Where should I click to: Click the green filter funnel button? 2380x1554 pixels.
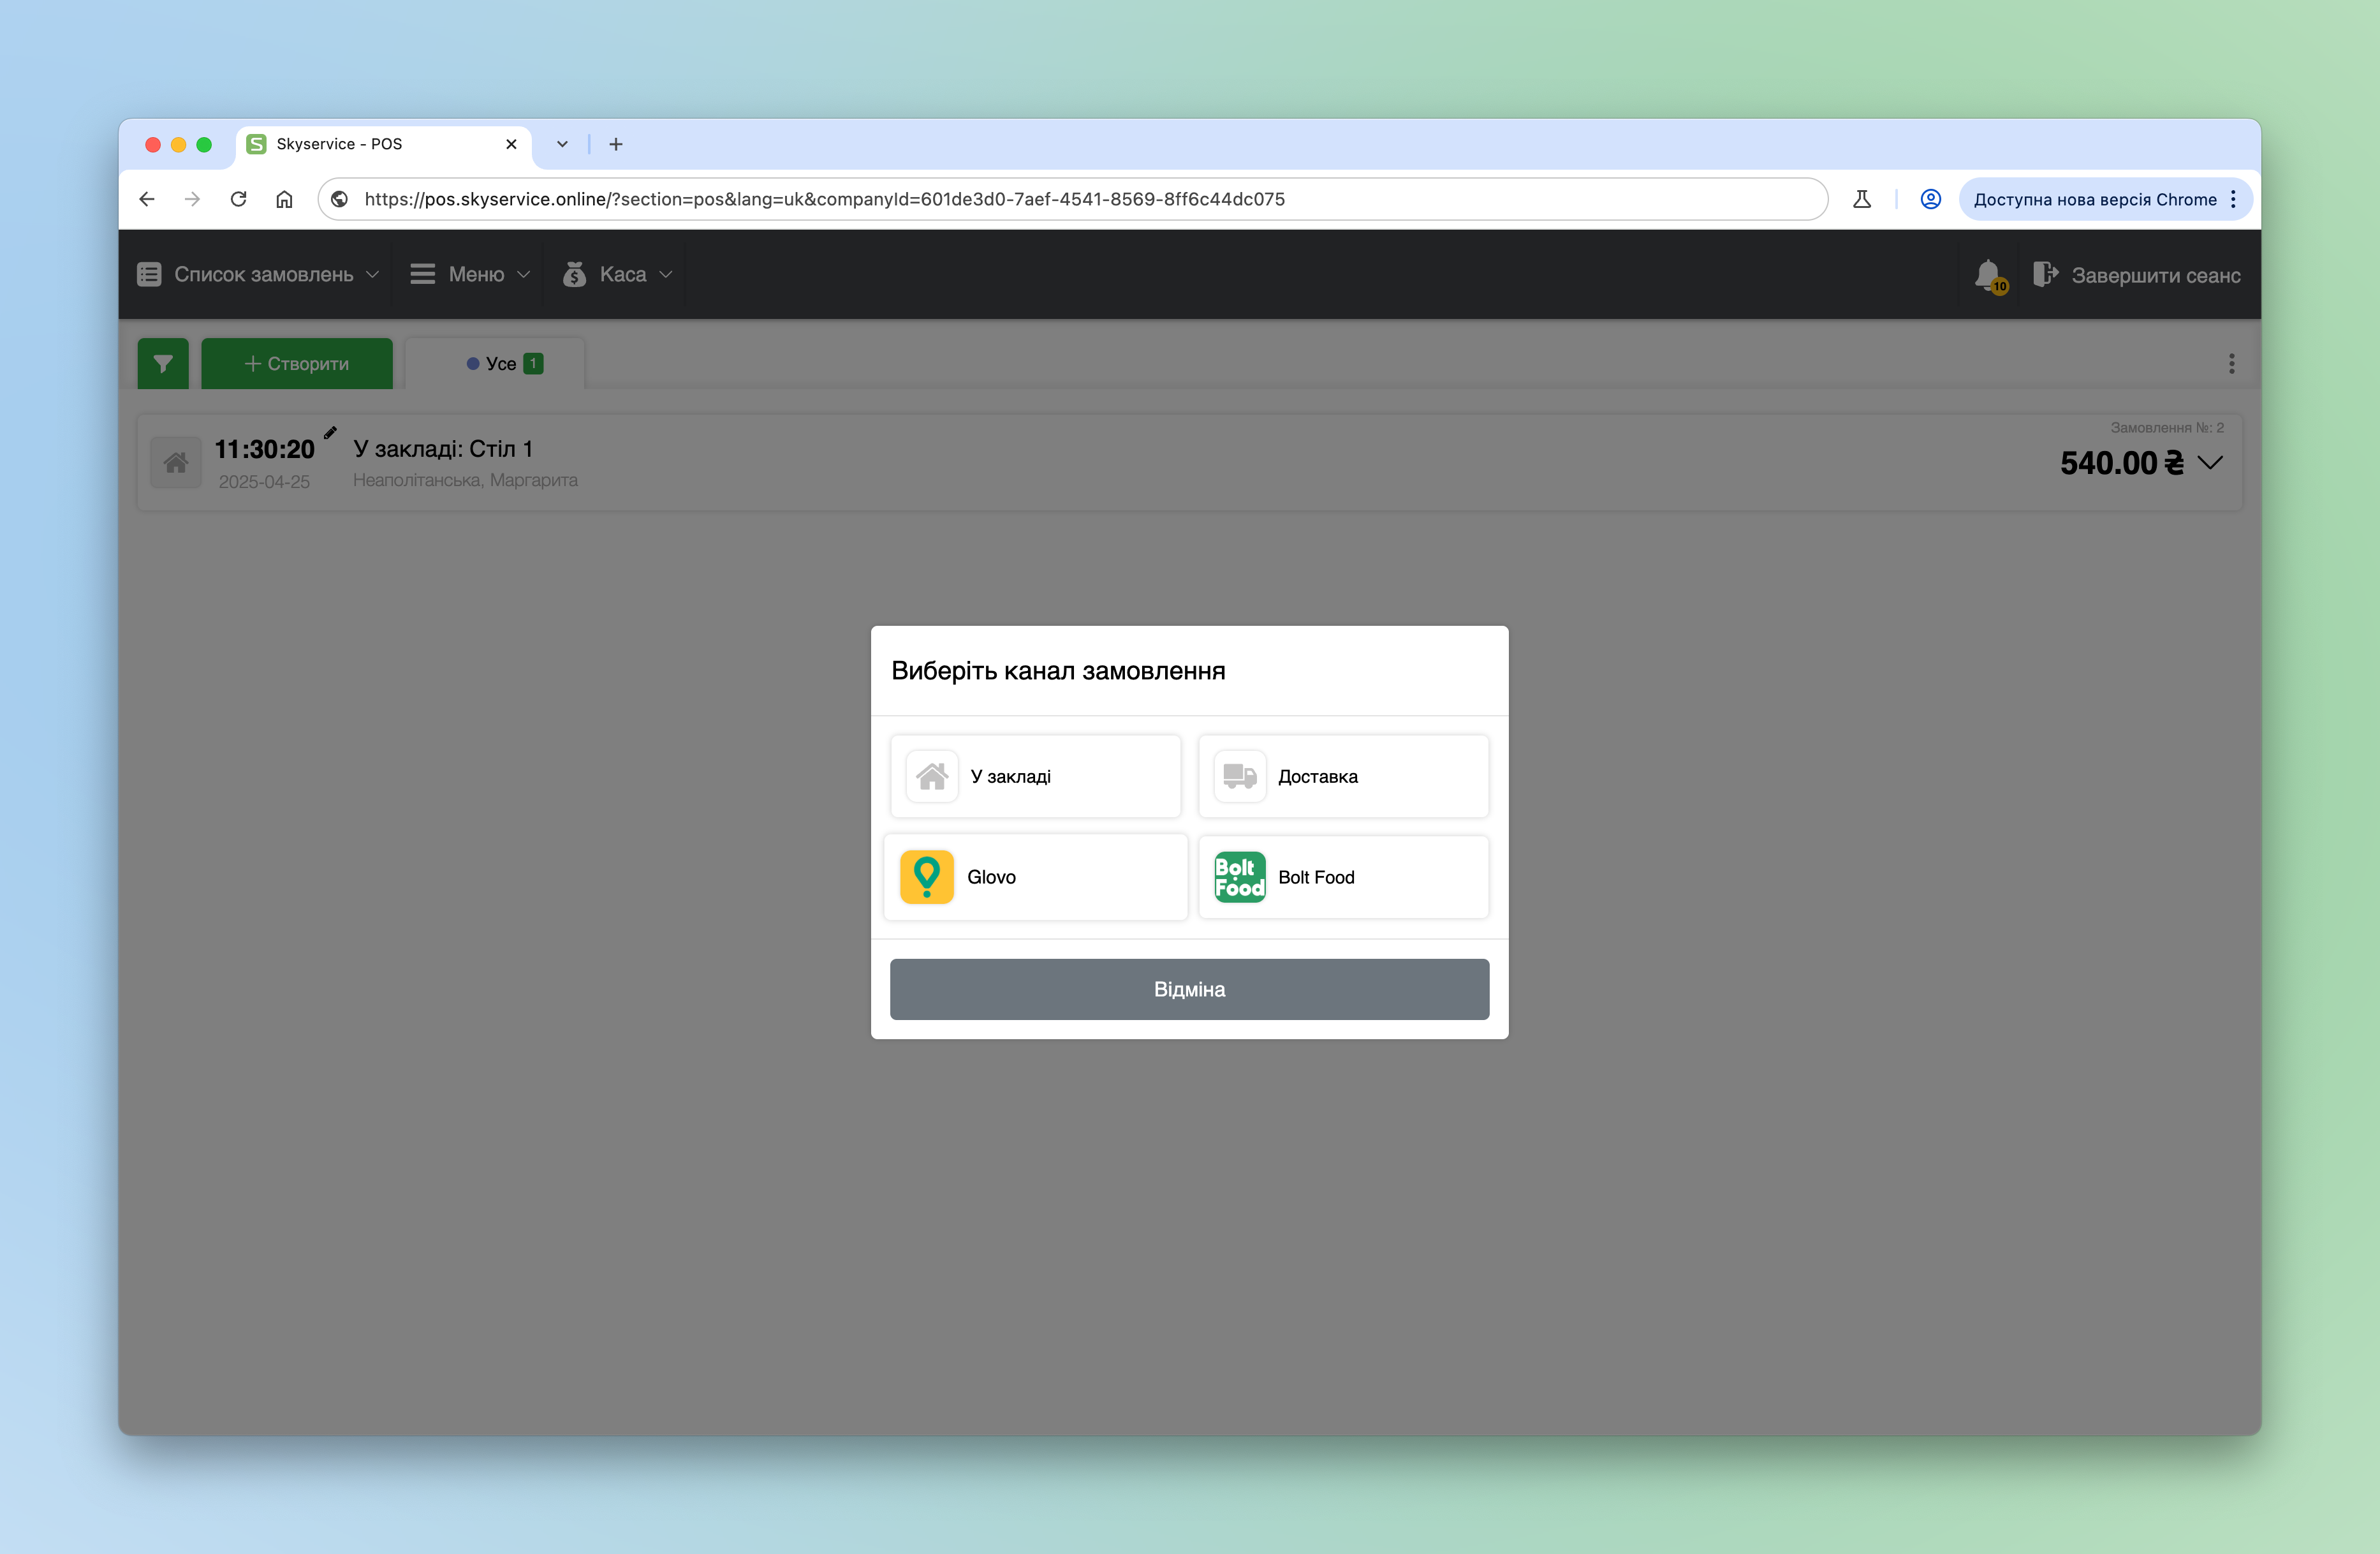[x=163, y=363]
